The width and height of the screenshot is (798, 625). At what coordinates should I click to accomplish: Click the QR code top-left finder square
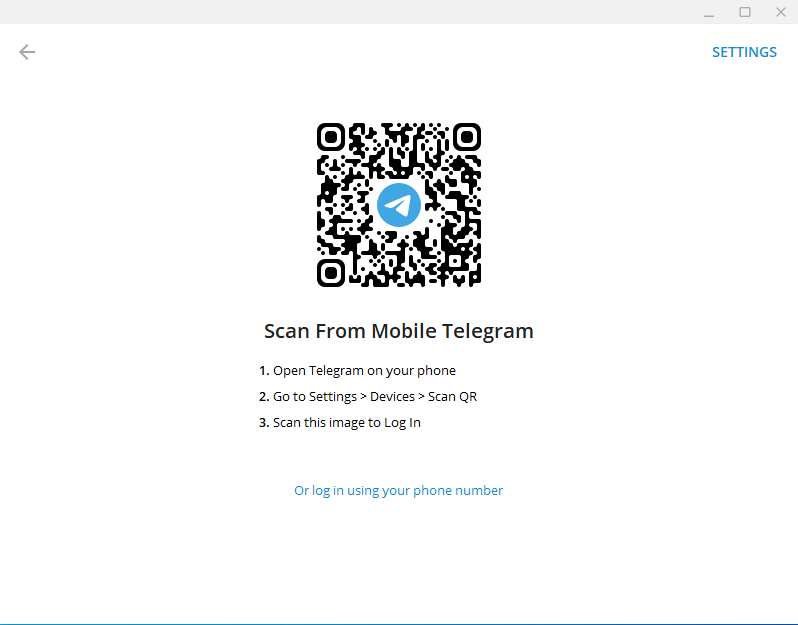(x=331, y=137)
